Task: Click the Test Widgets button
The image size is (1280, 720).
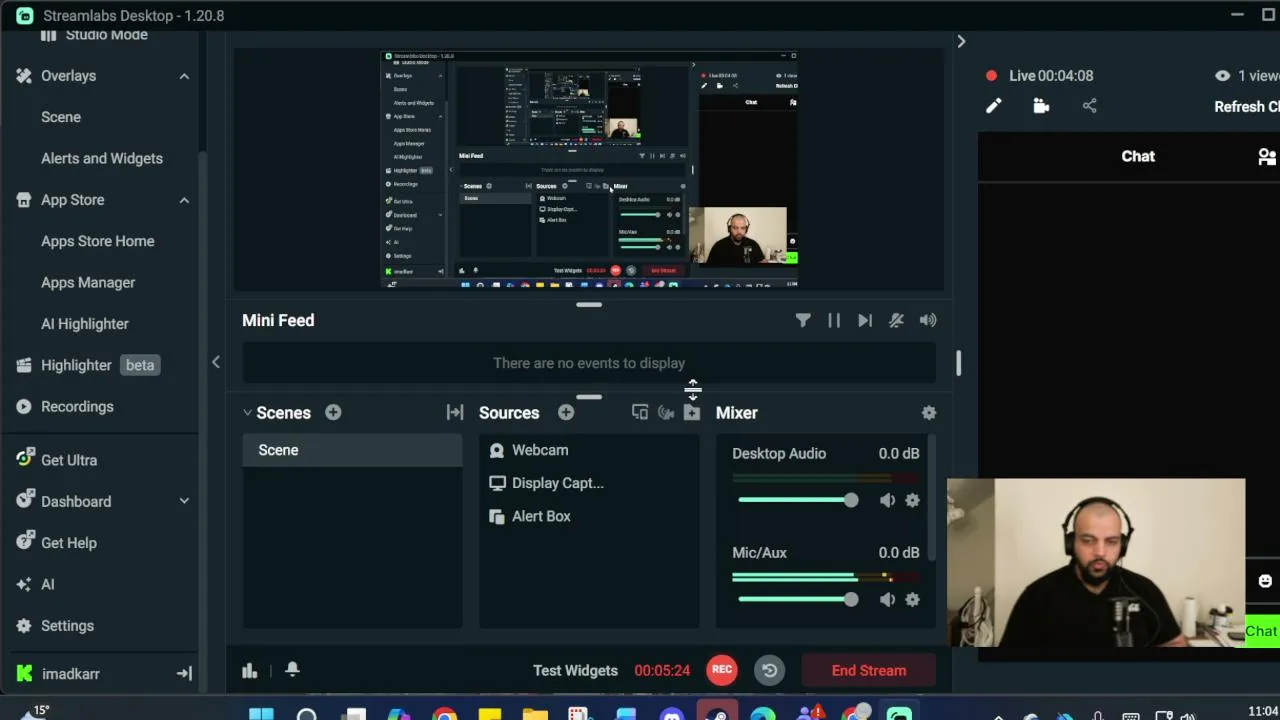Action: pos(575,670)
